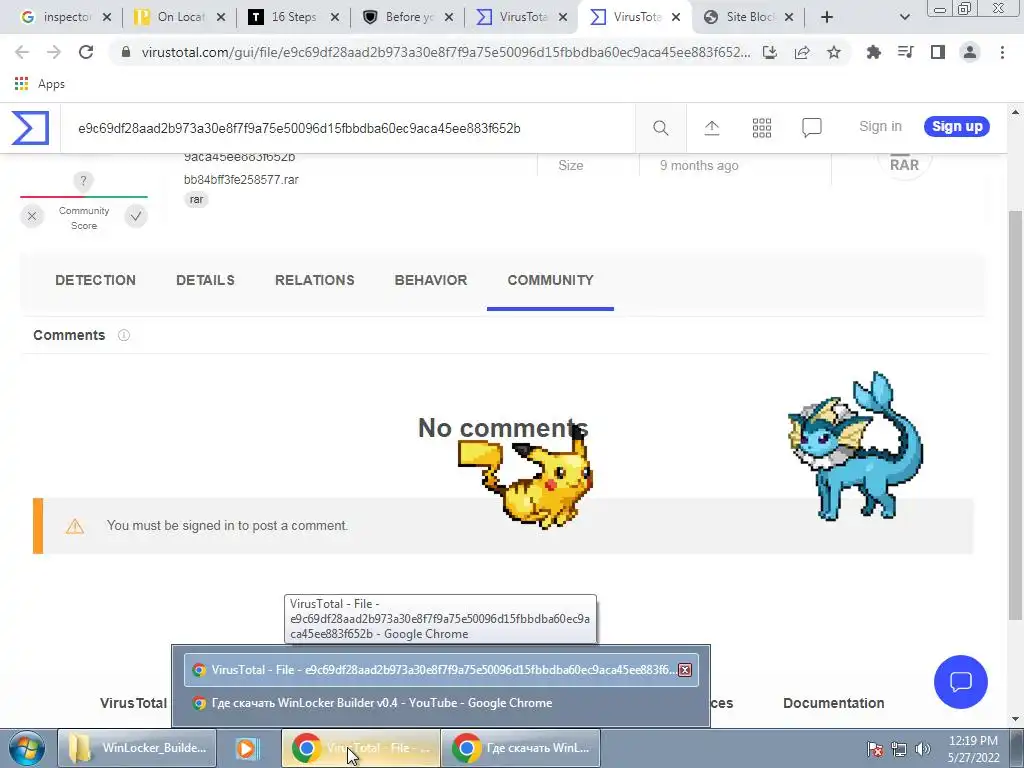Screen dimensions: 1024x768
Task: Open the Chrome three-dot menu
Action: tap(1002, 52)
